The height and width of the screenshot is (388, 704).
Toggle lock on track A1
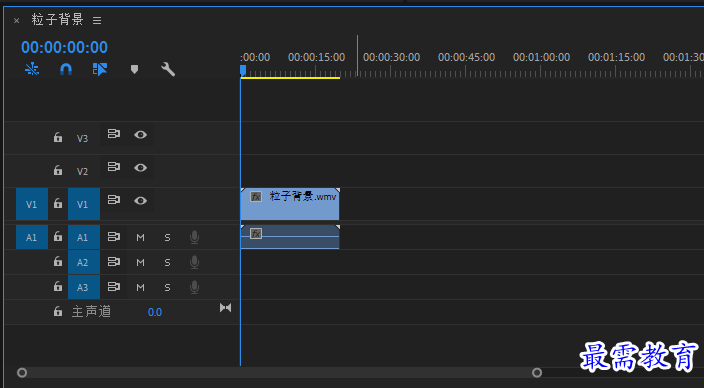click(58, 236)
